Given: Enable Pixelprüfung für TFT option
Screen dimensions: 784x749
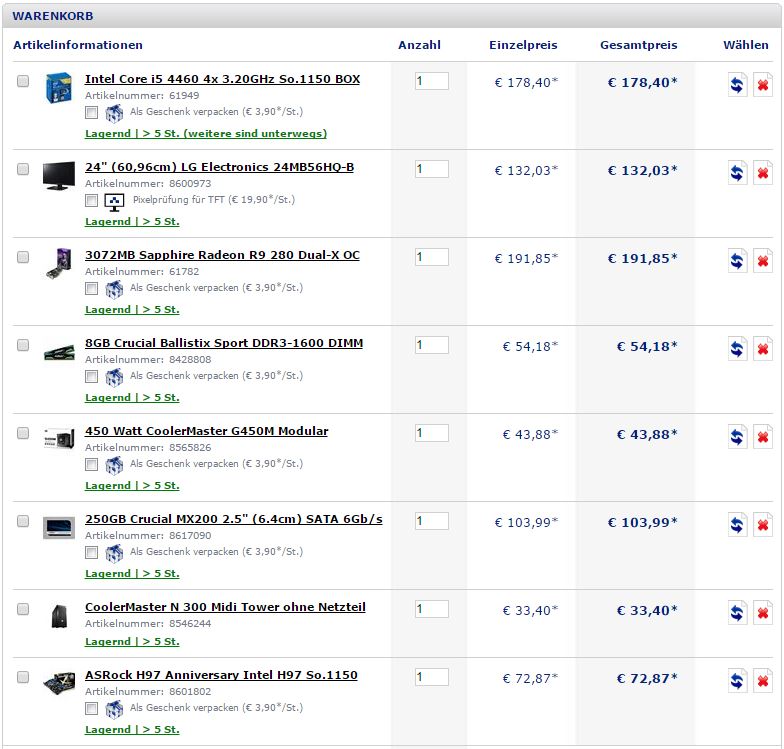Looking at the screenshot, I should point(91,200).
